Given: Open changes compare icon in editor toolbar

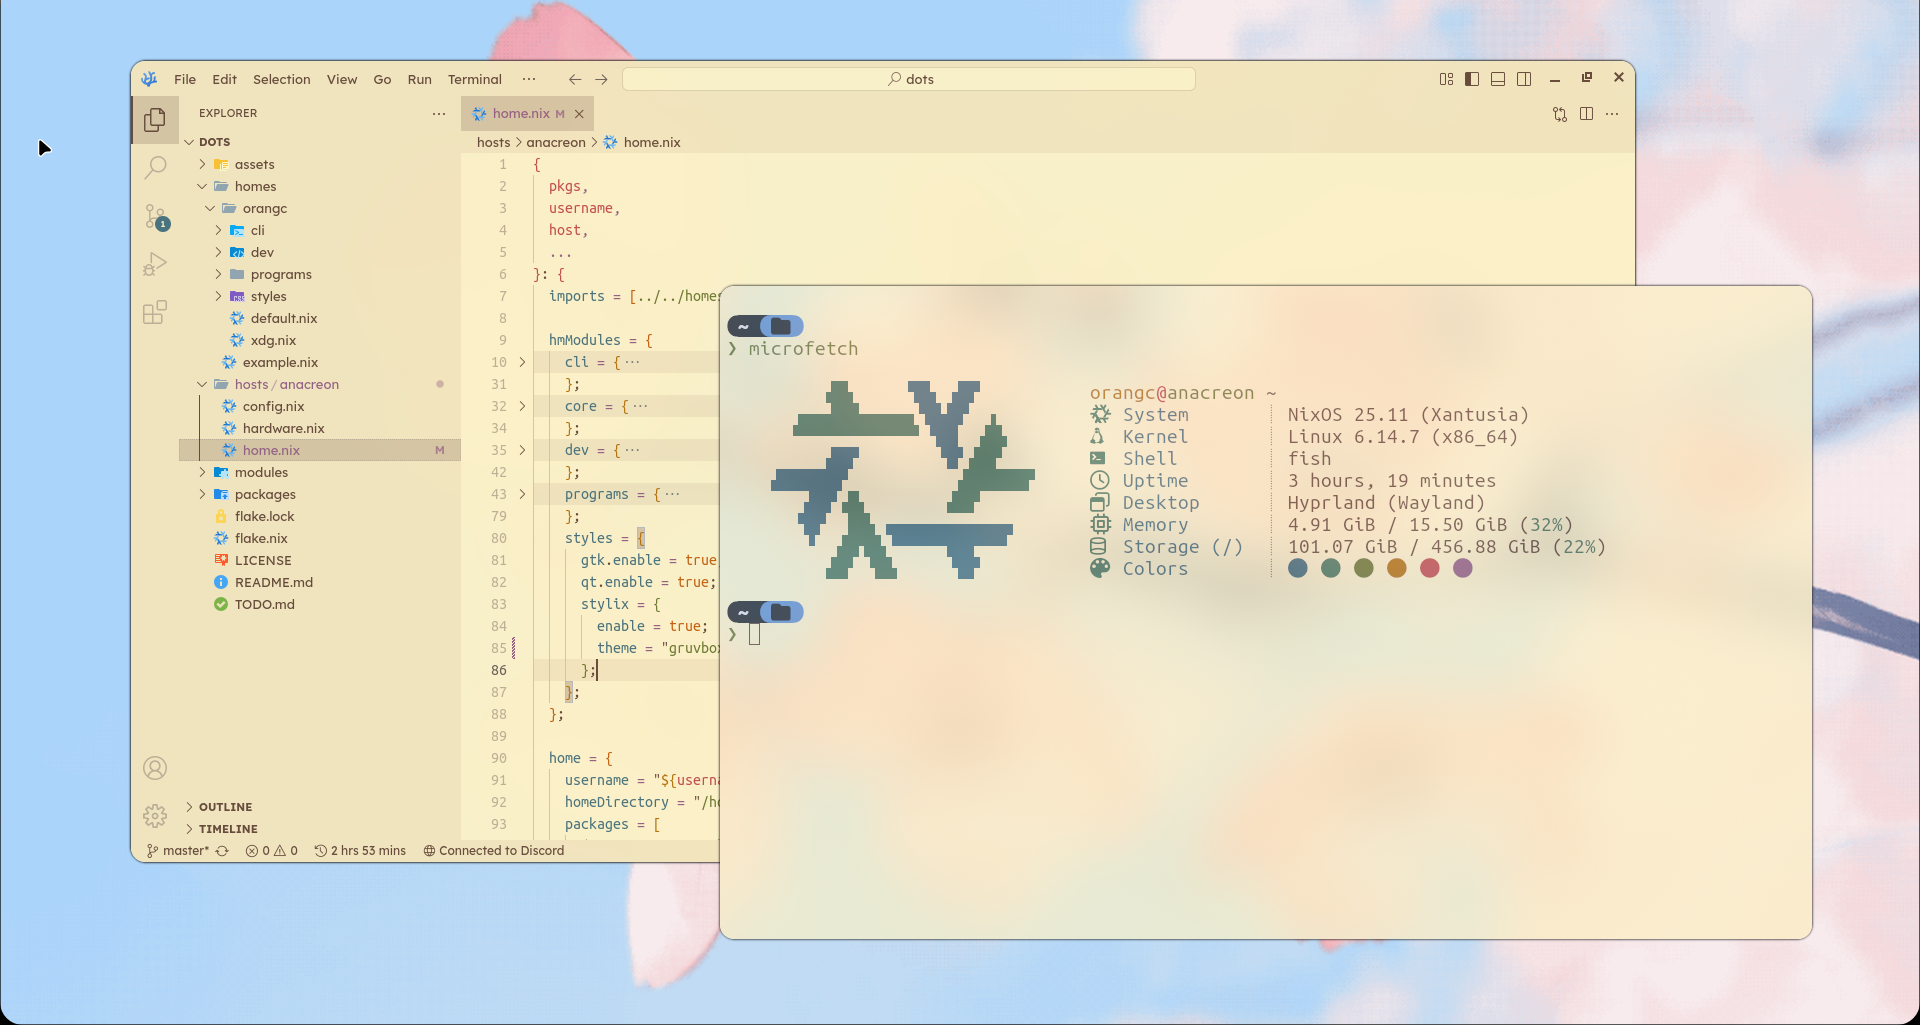Looking at the screenshot, I should point(1560,114).
